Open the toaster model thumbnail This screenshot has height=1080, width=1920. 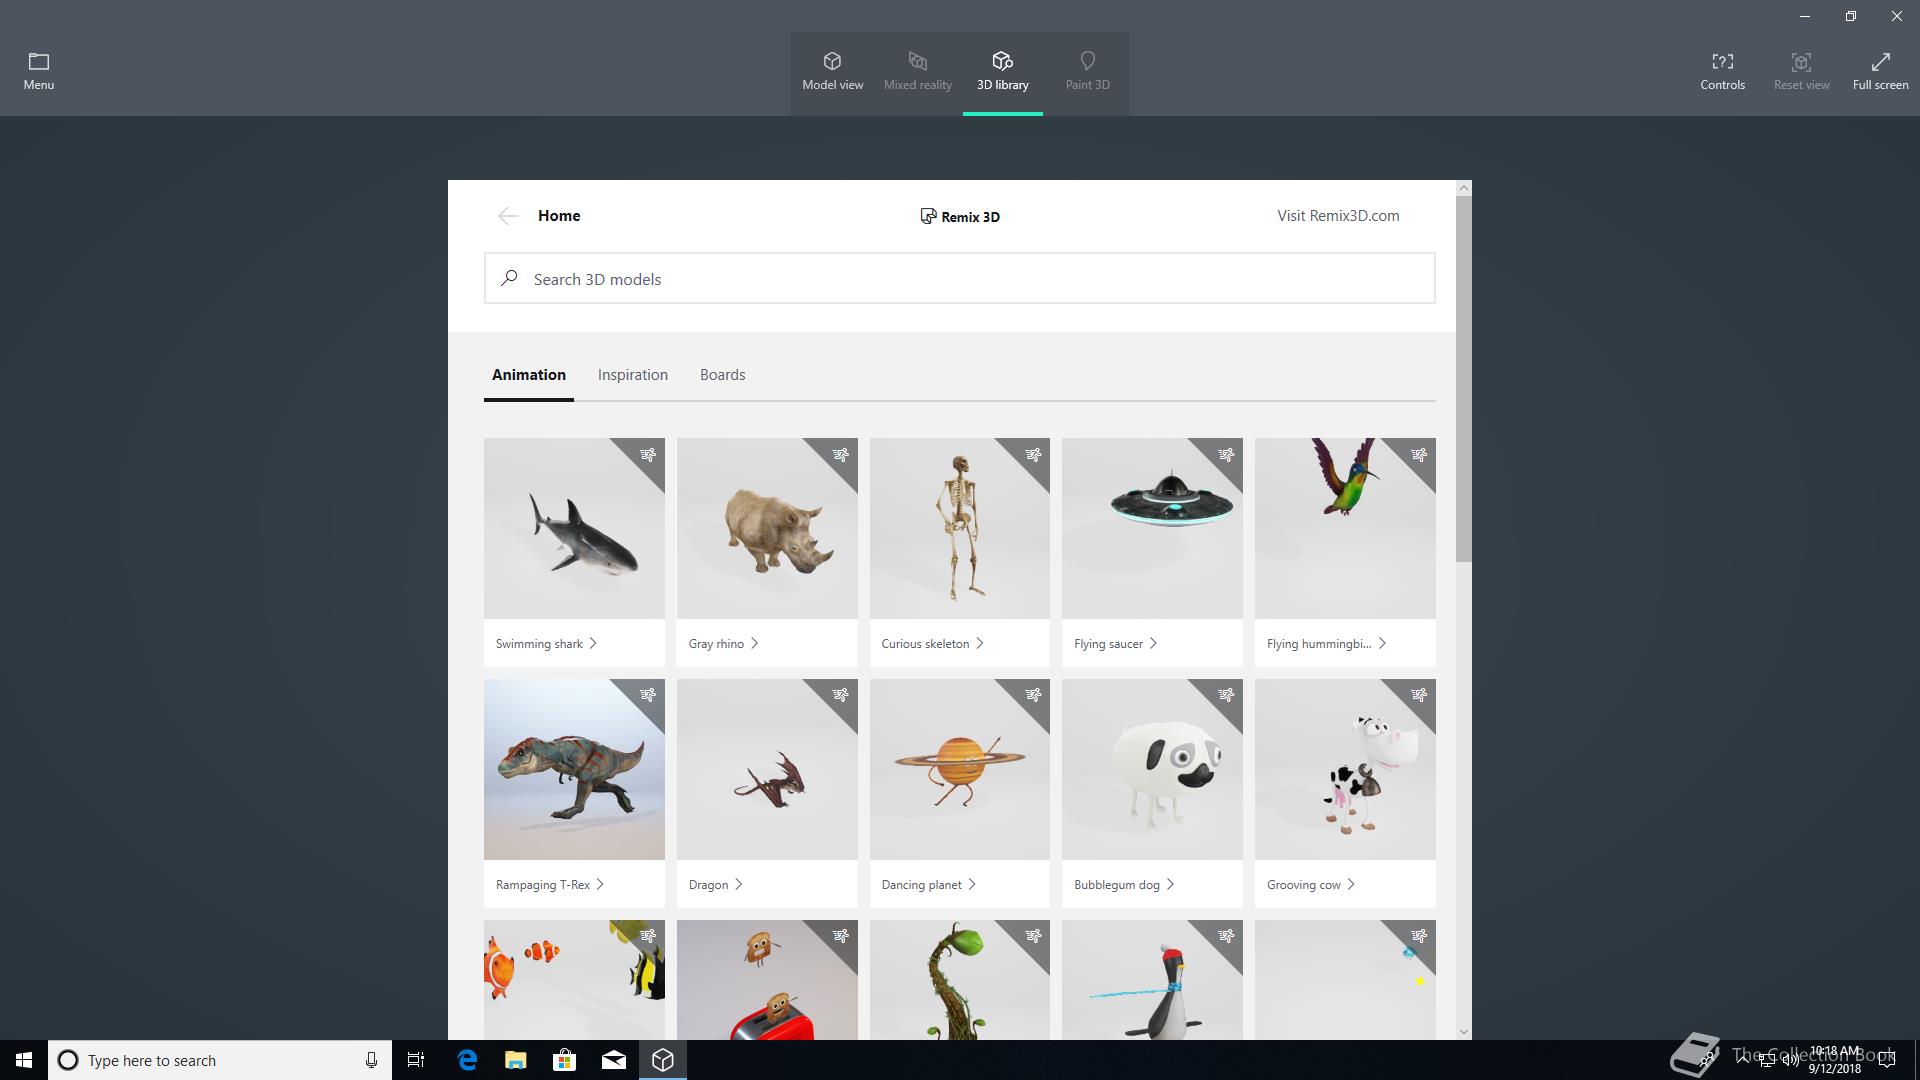coord(767,980)
